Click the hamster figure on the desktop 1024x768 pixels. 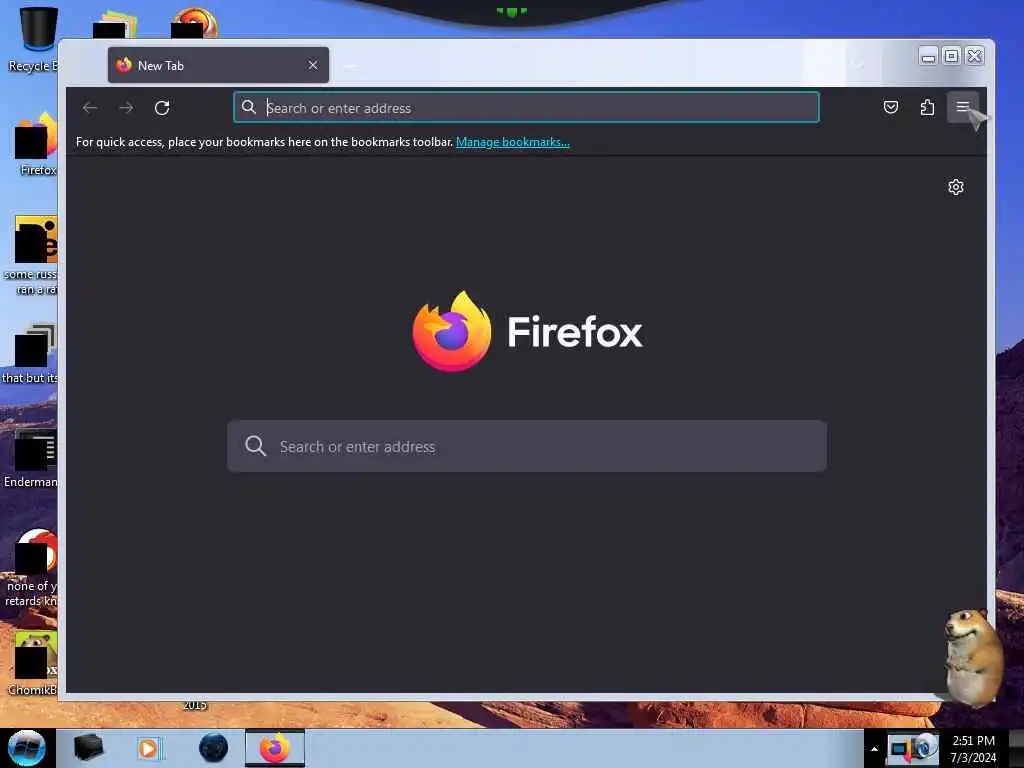coord(972,657)
